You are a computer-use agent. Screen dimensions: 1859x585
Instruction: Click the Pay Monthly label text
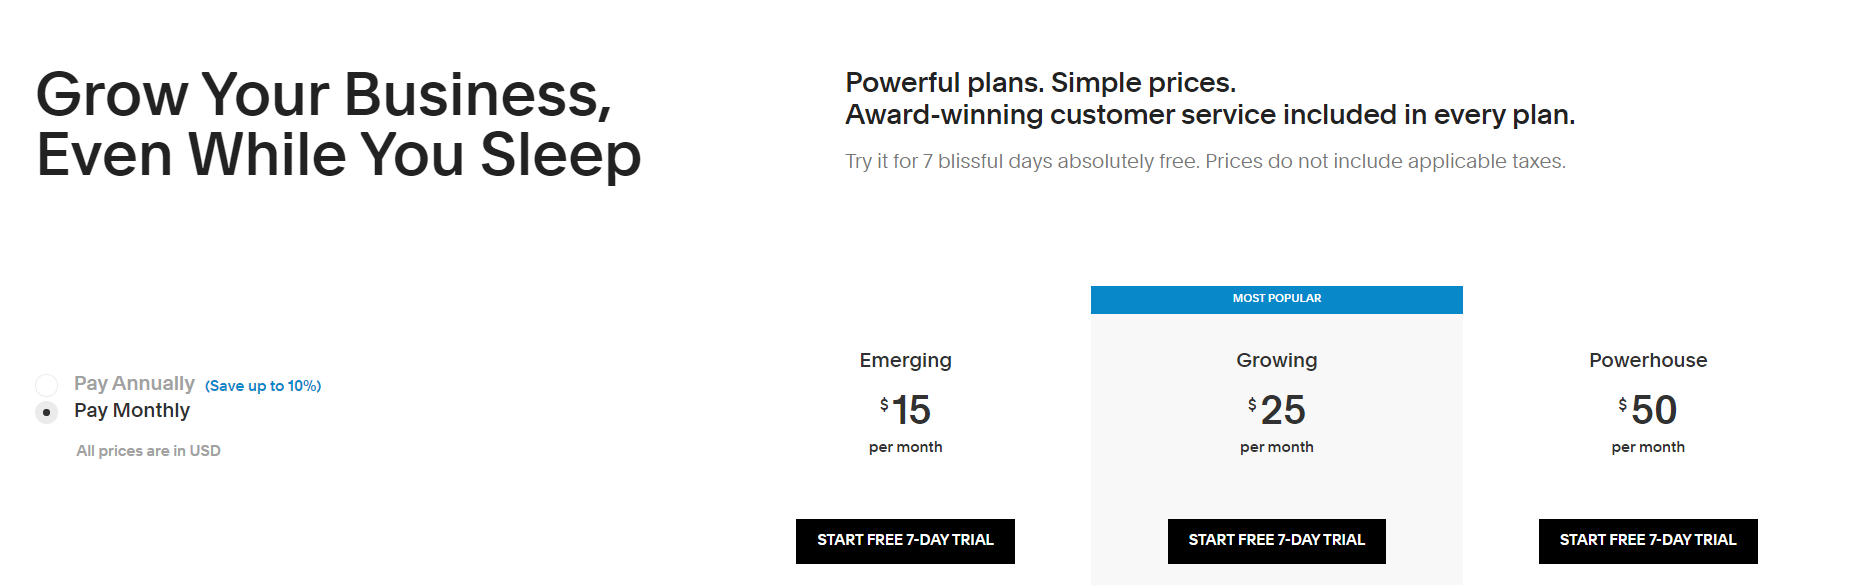(x=132, y=411)
